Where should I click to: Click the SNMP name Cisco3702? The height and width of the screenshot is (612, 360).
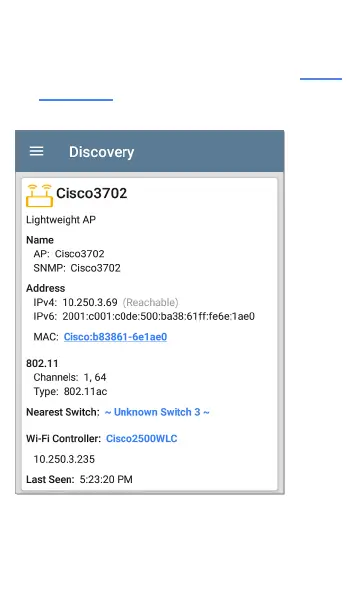[96, 268]
